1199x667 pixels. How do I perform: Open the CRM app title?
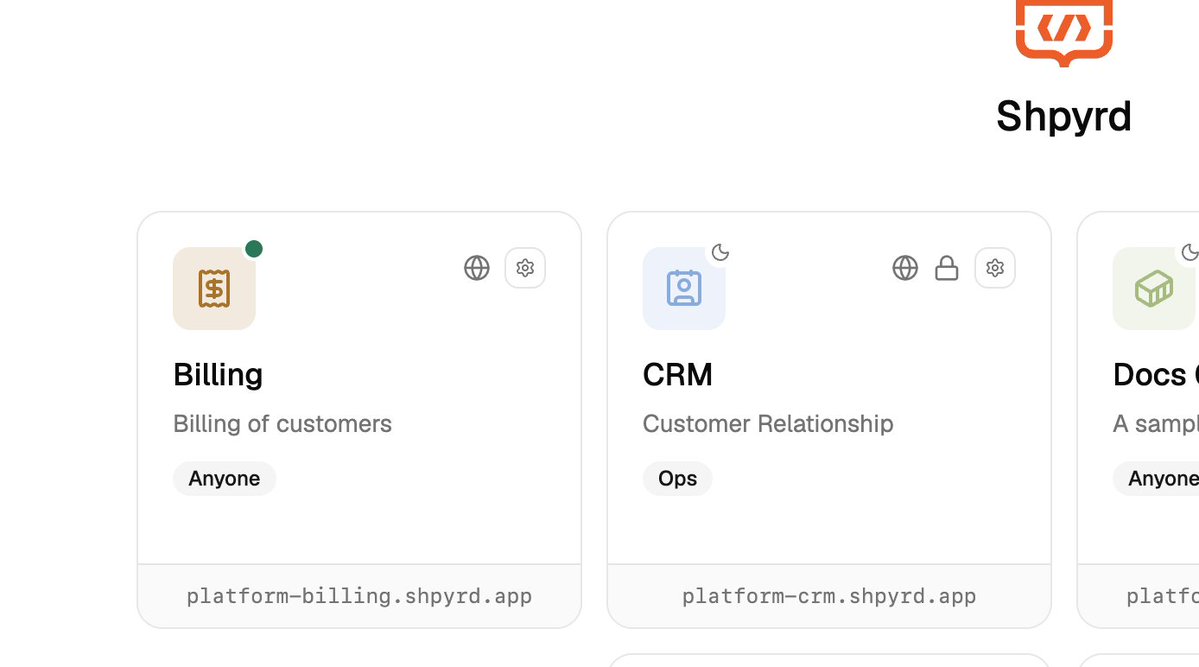click(677, 375)
